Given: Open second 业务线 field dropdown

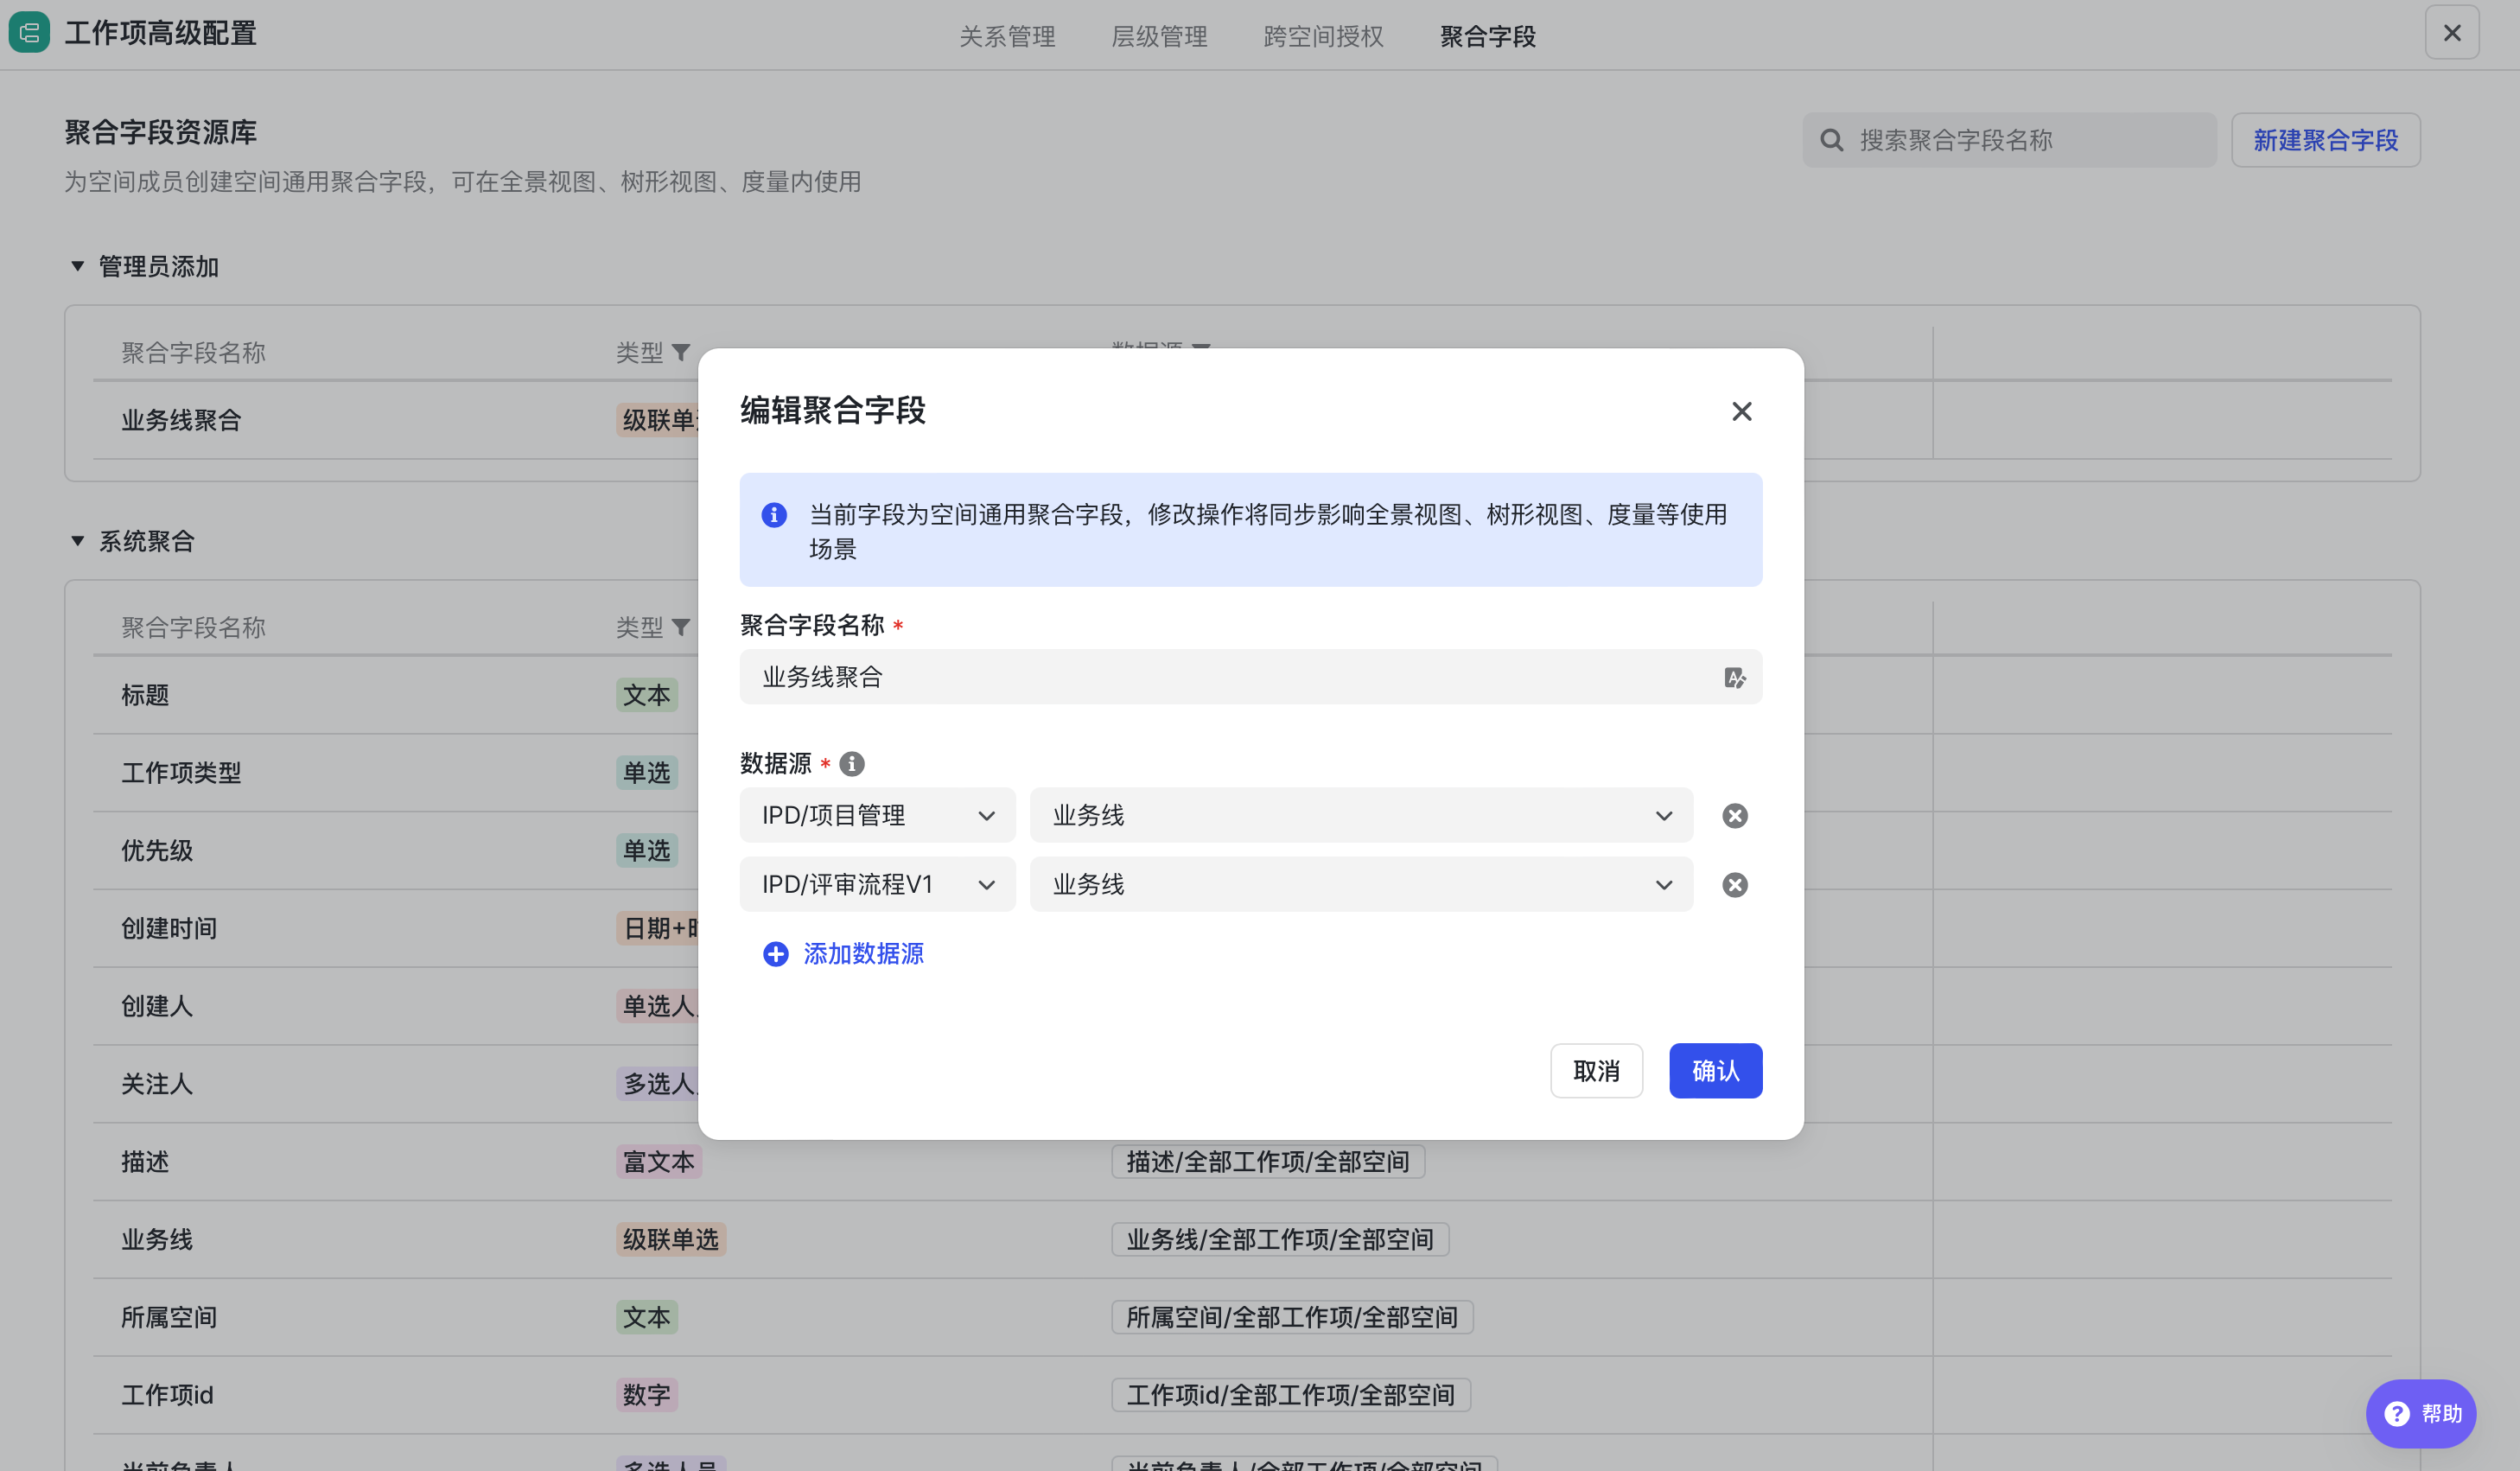Looking at the screenshot, I should tap(1361, 884).
